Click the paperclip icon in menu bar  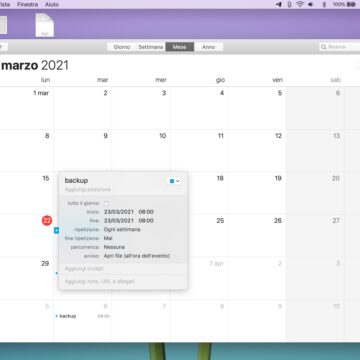(289, 4)
